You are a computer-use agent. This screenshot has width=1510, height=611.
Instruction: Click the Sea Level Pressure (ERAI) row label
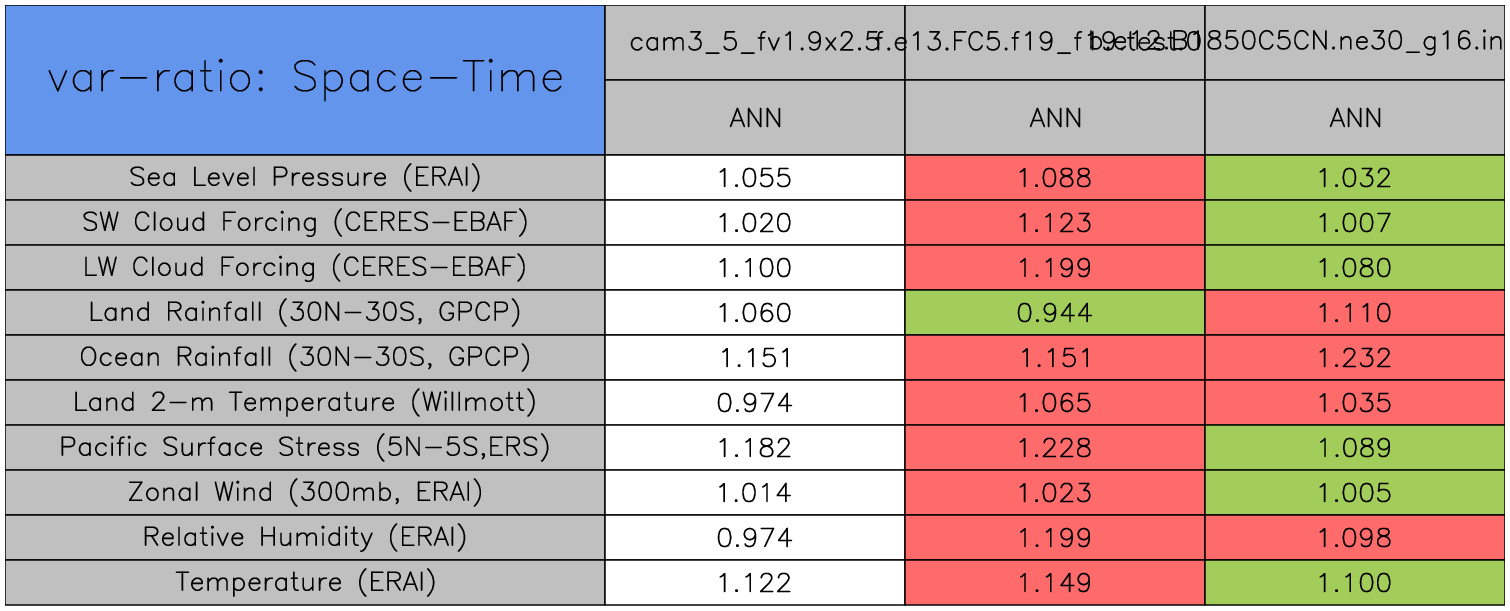coord(305,178)
